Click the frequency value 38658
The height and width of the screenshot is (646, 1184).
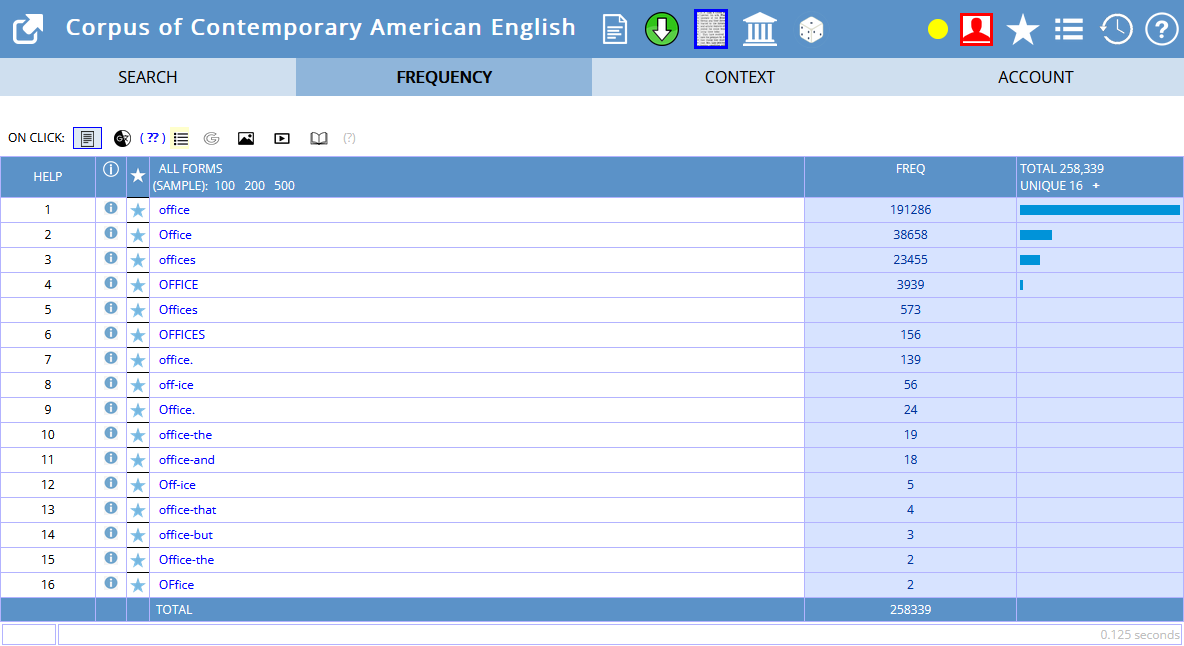click(911, 235)
